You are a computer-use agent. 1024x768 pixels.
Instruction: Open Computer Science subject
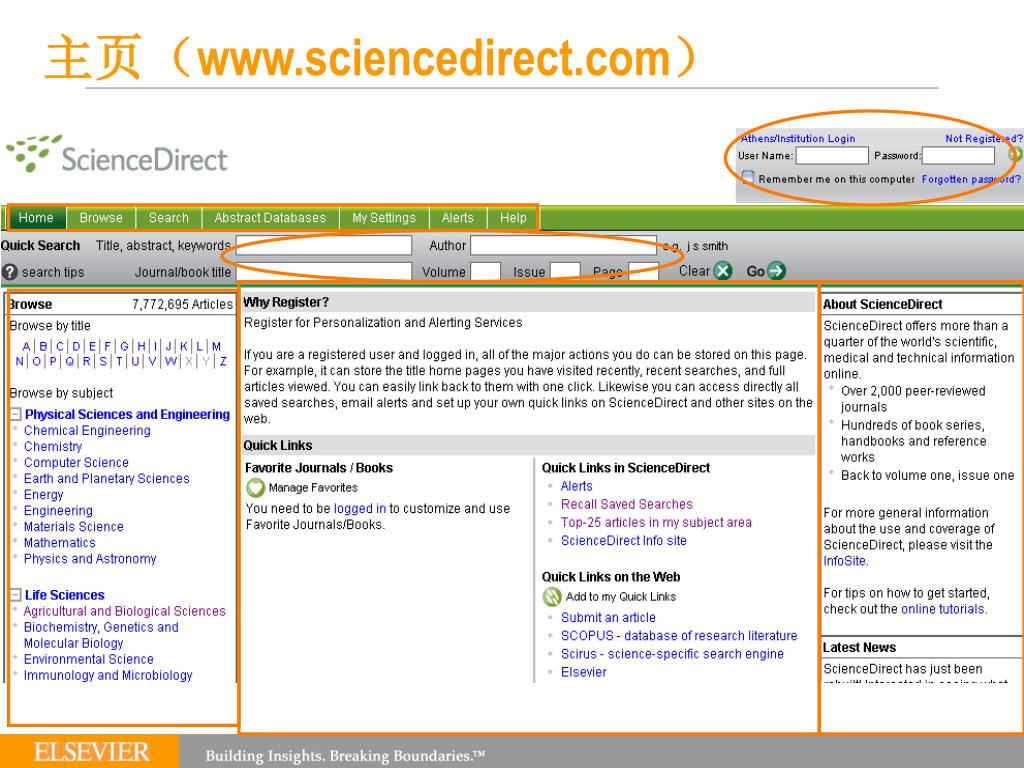click(76, 462)
